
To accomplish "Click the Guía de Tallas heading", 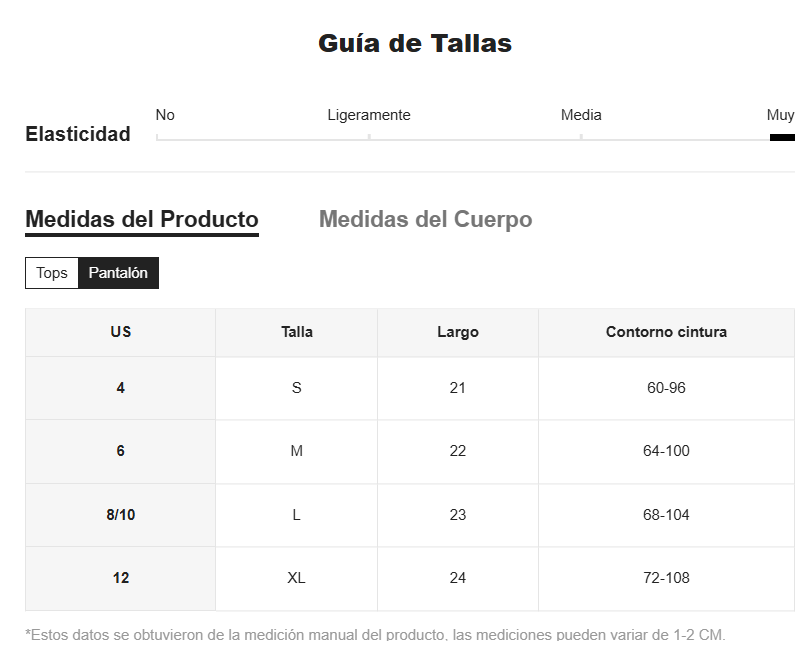I will click(x=415, y=43).
